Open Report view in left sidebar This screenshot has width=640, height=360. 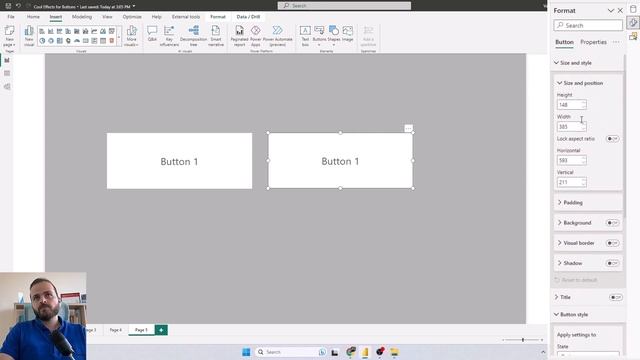pyautogui.click(x=7, y=60)
